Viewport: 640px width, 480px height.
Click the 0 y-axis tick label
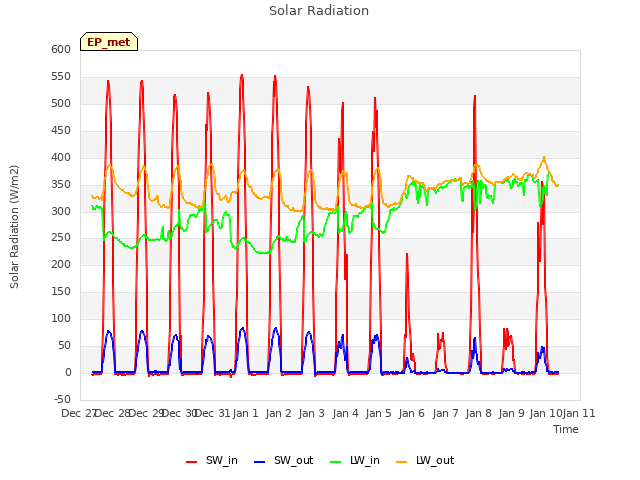coord(68,372)
